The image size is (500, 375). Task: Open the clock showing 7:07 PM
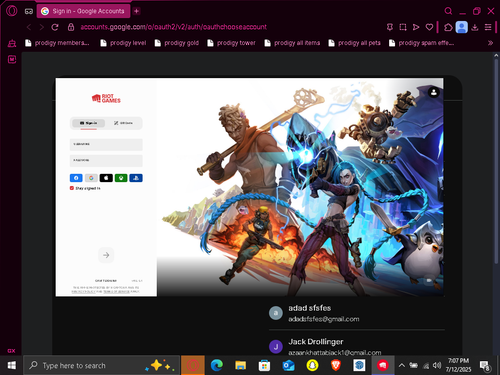pyautogui.click(x=458, y=365)
